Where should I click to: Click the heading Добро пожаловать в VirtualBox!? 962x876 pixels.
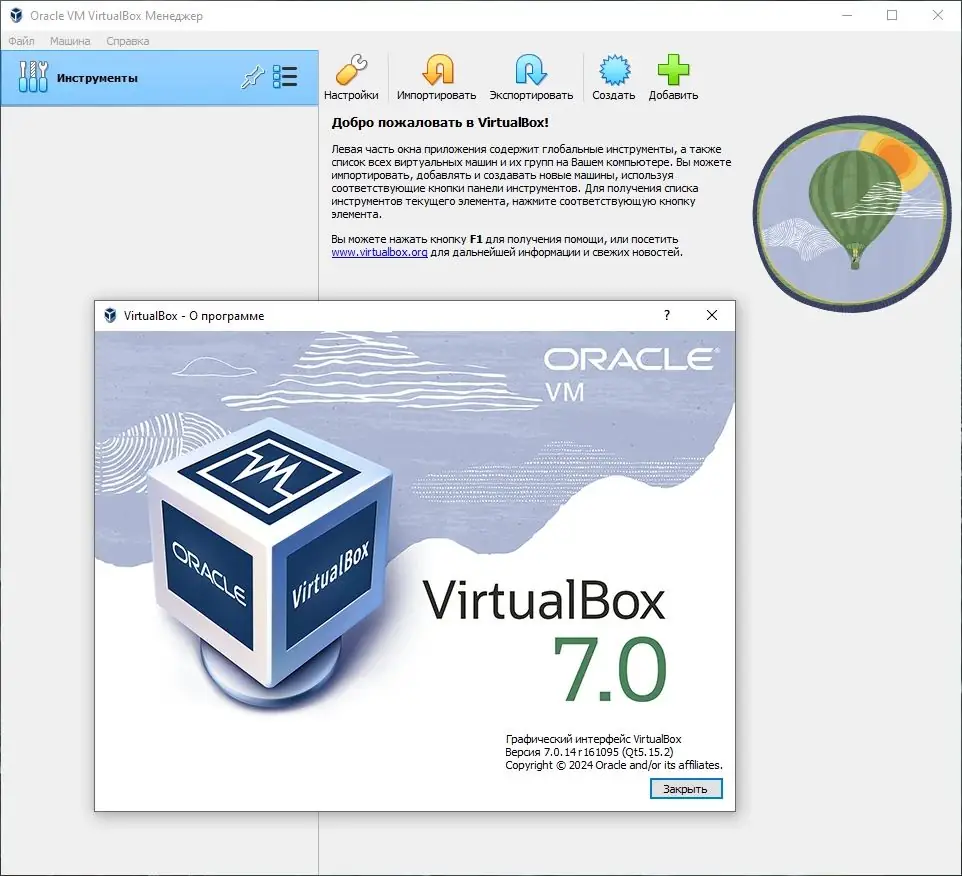click(440, 122)
